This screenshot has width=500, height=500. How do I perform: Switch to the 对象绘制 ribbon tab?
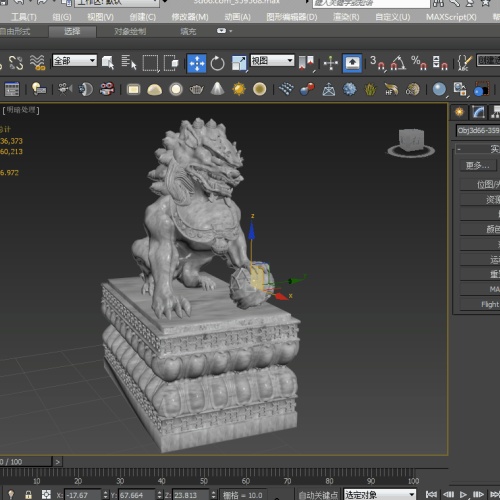coord(130,32)
